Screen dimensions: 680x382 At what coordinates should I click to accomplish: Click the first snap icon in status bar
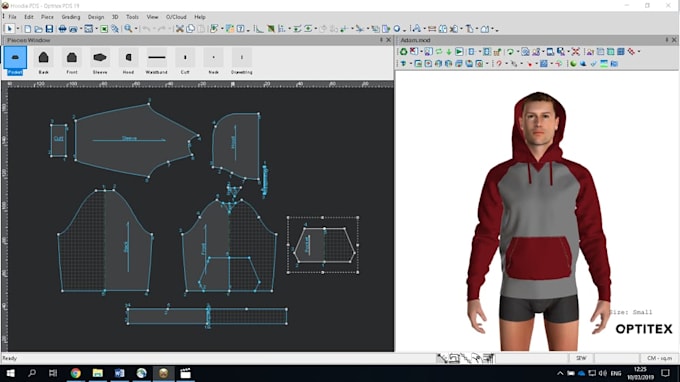442,358
